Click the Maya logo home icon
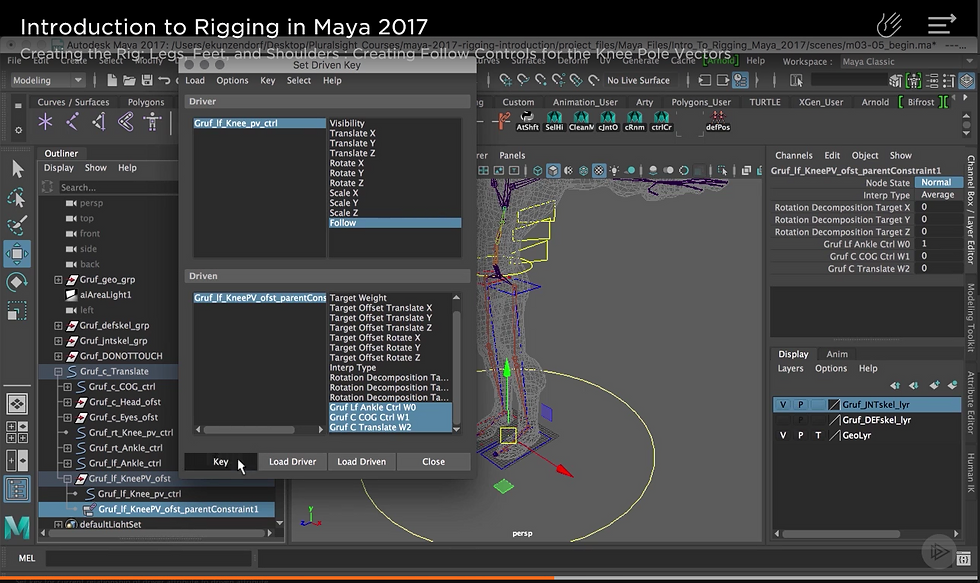 coord(17,527)
